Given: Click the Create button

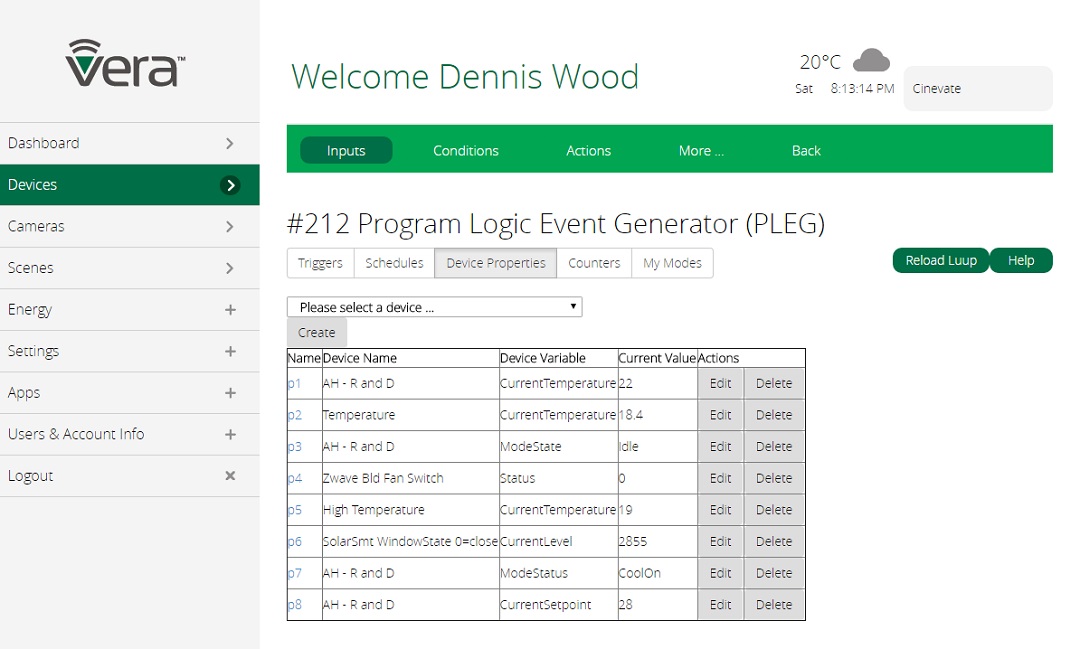Looking at the screenshot, I should [x=317, y=332].
